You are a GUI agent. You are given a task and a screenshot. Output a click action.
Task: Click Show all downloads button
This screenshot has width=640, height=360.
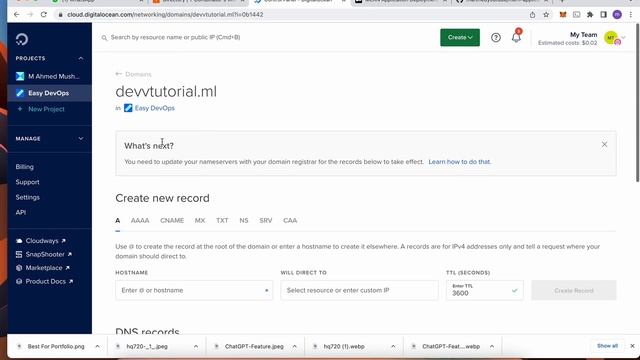coord(607,346)
